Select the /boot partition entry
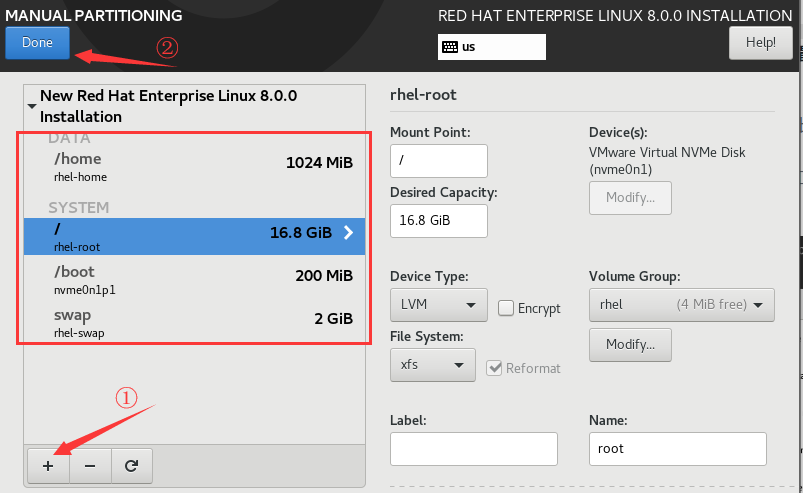Viewport: 803px width, 493px height. [190, 281]
